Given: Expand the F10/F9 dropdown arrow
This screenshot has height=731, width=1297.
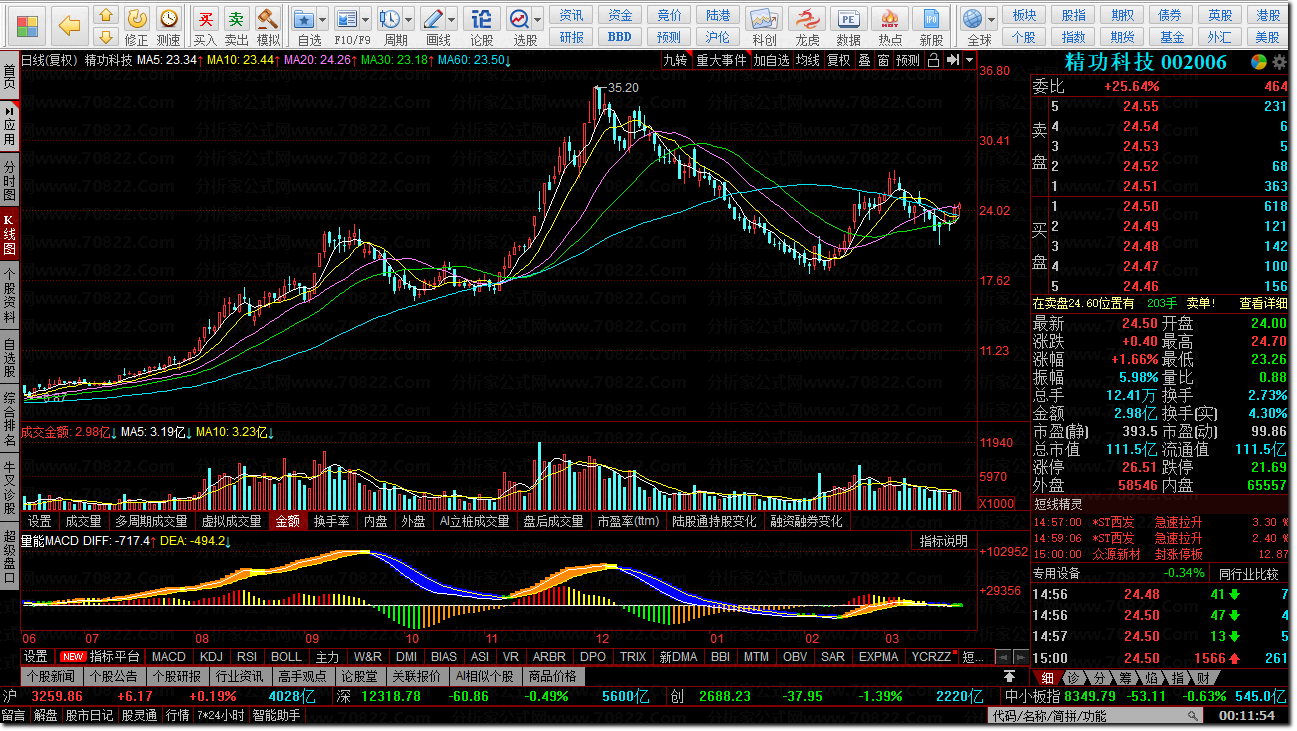Looking at the screenshot, I should [365, 19].
